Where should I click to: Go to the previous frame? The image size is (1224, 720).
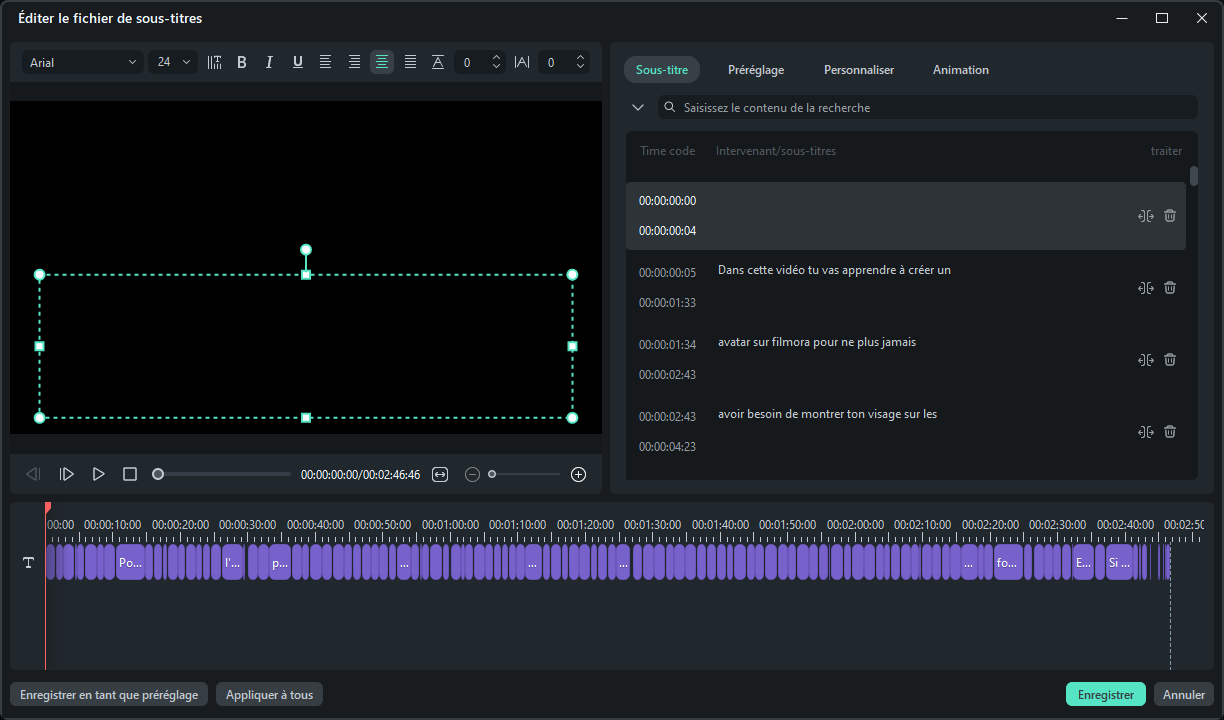click(x=33, y=474)
